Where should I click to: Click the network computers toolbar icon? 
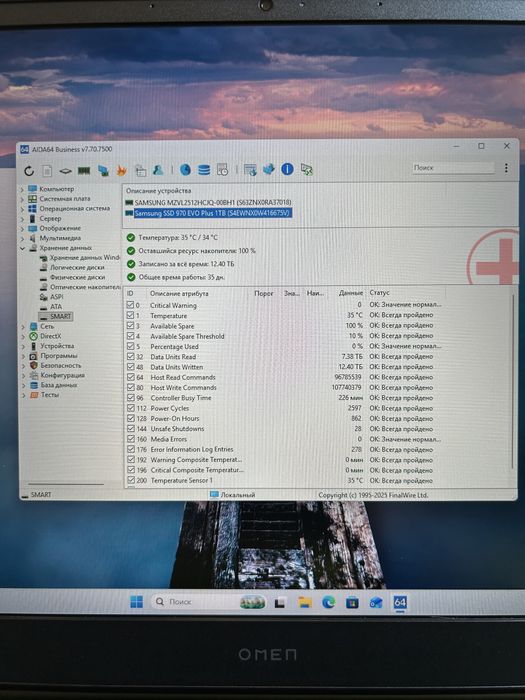coord(103,171)
